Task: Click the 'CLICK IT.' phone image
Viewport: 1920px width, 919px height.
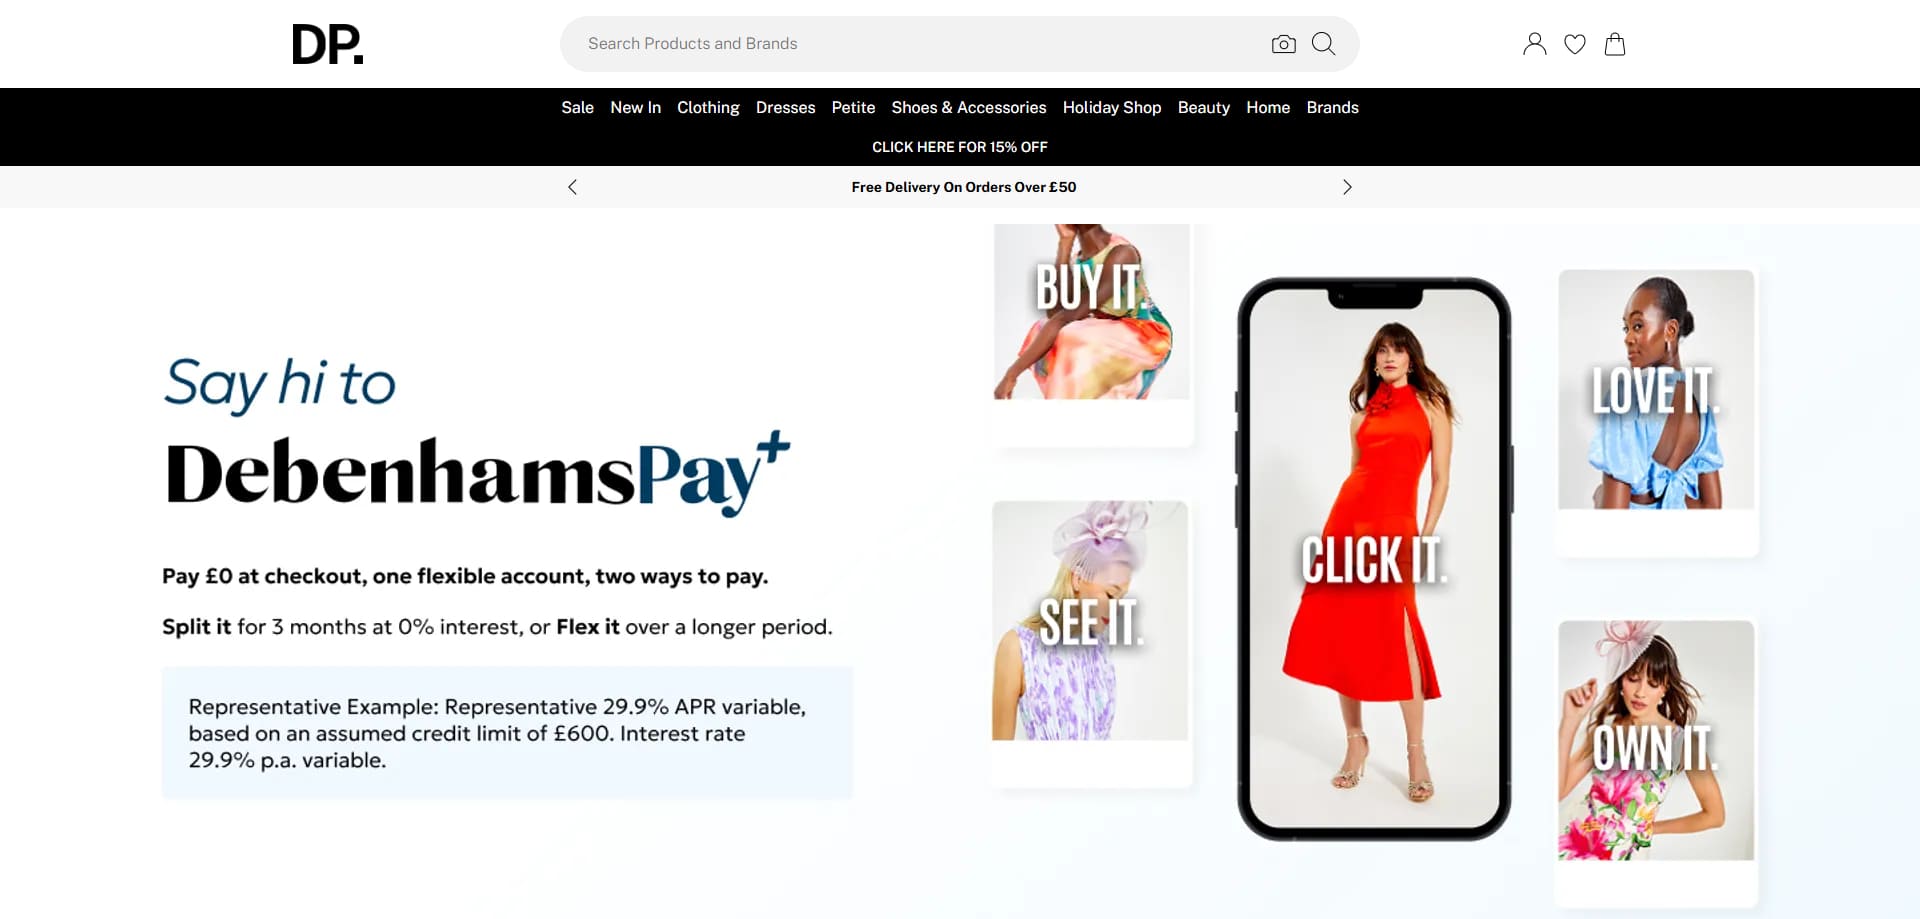Action: [x=1374, y=559]
